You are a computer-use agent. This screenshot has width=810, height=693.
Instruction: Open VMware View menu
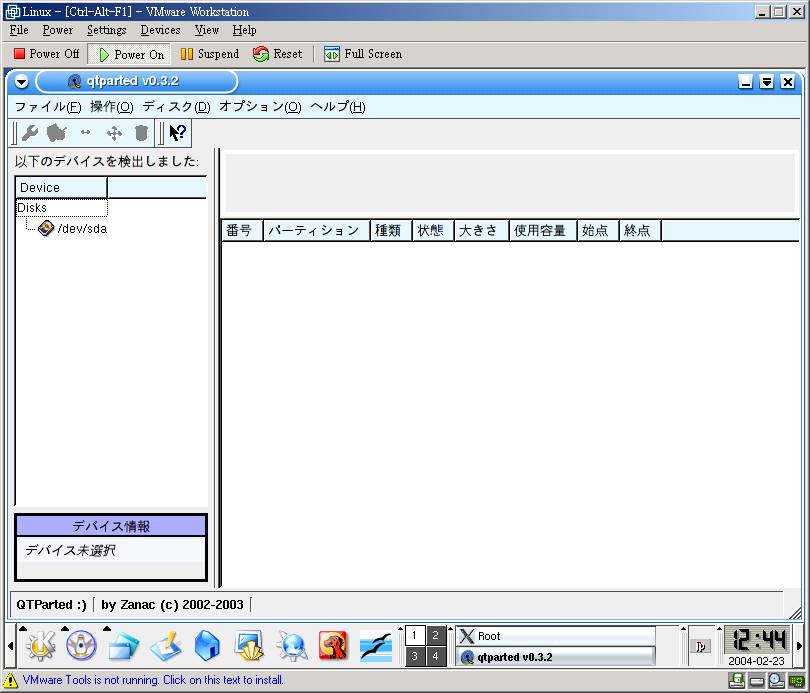[x=207, y=30]
